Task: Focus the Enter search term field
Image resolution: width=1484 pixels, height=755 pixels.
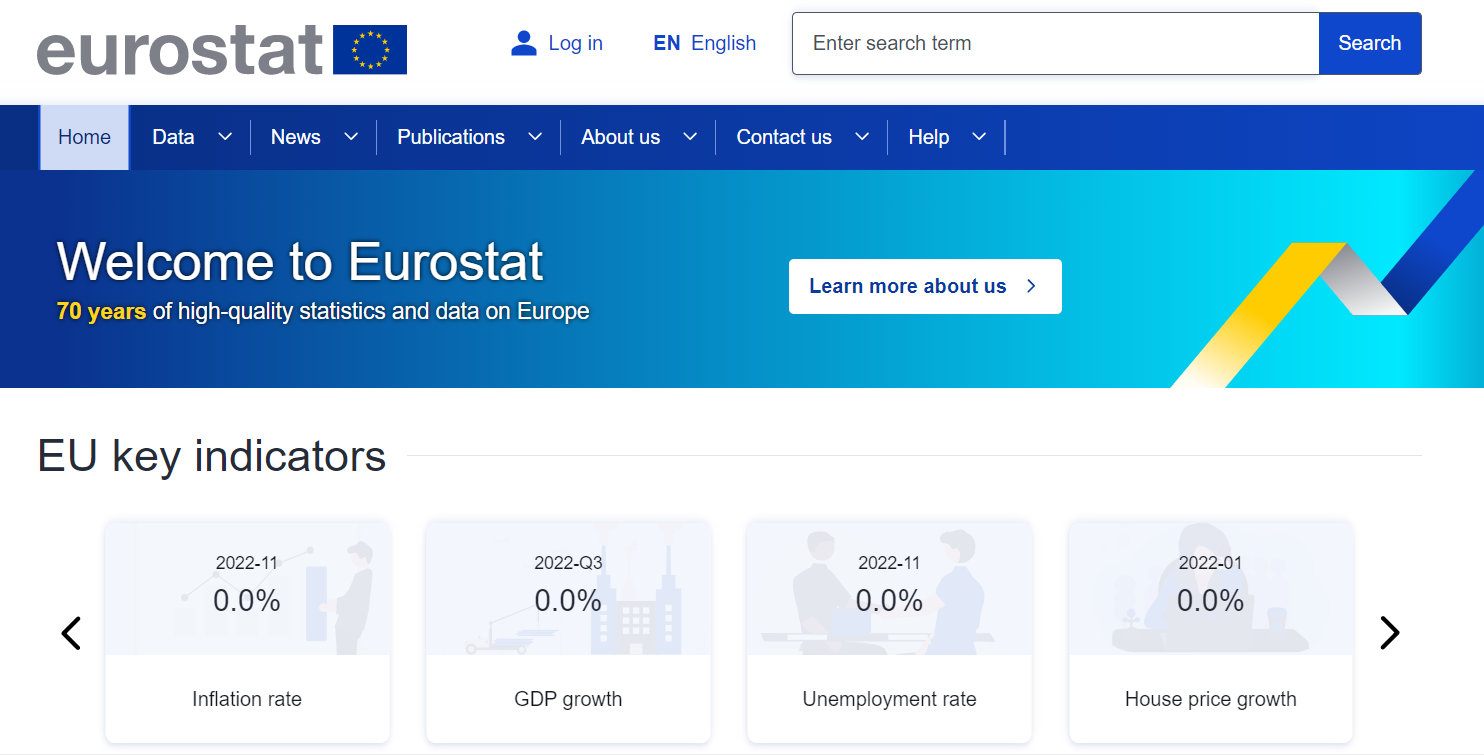Action: click(x=1055, y=43)
